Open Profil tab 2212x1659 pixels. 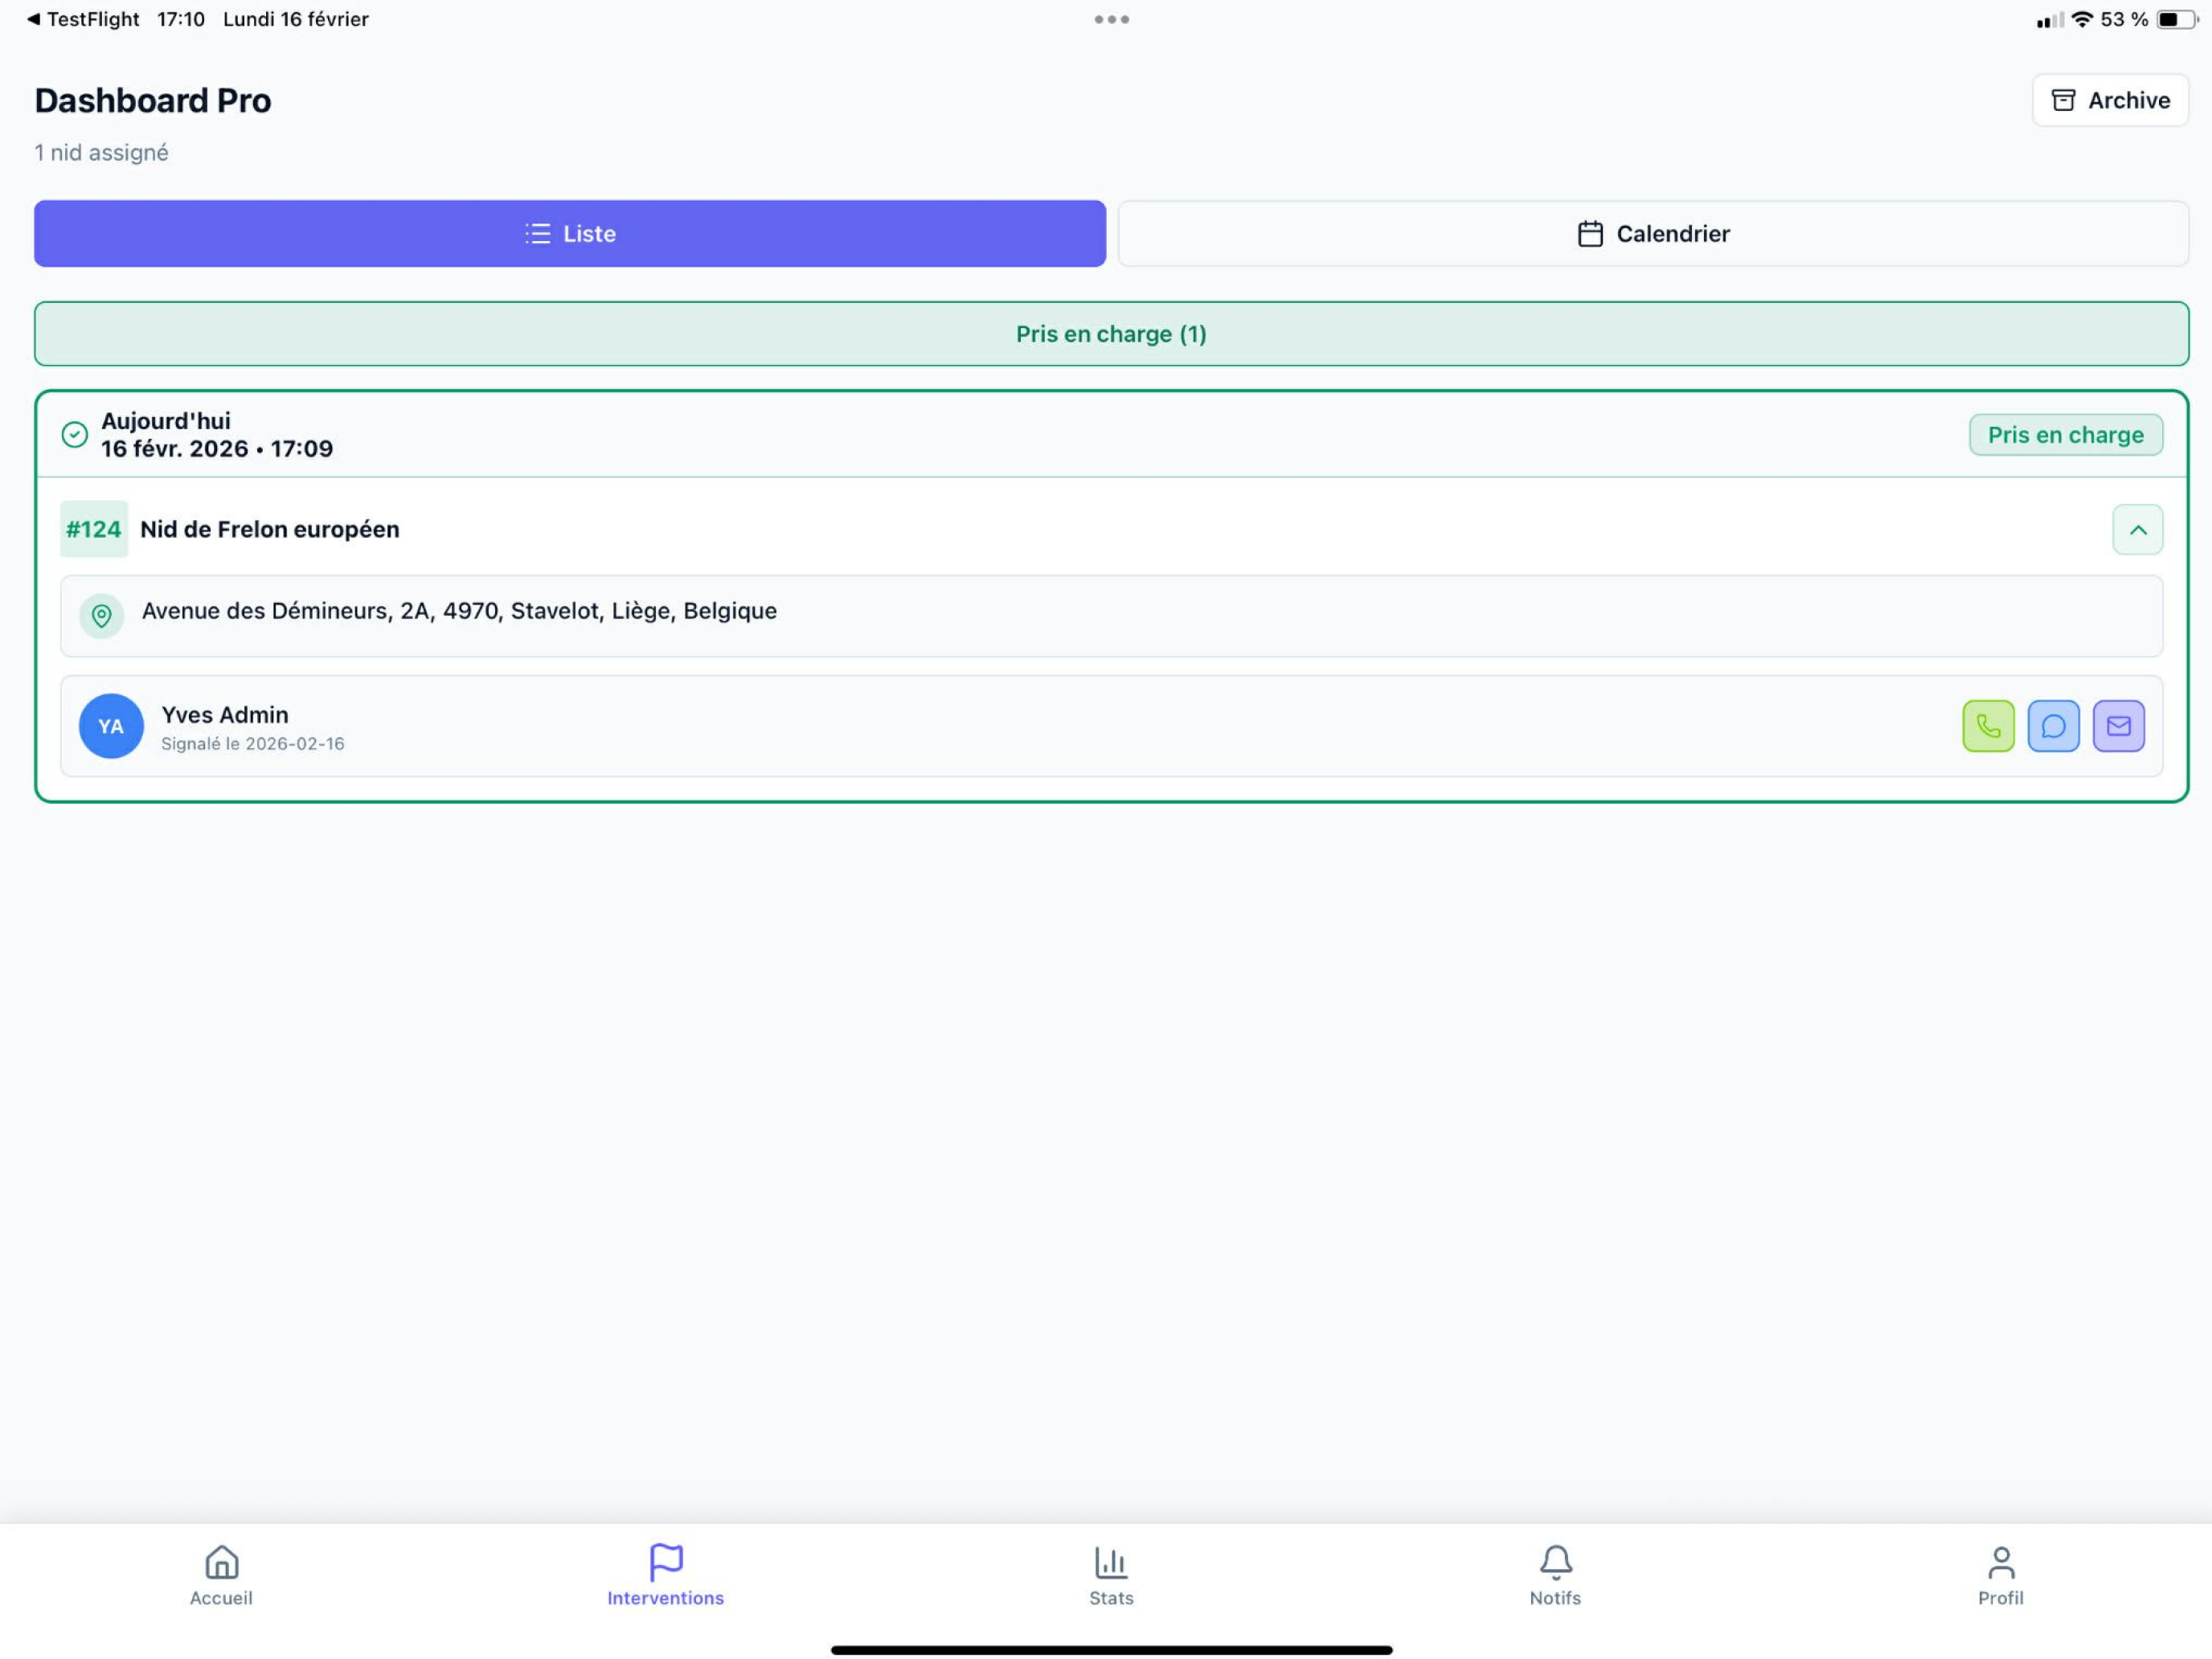[2000, 1577]
